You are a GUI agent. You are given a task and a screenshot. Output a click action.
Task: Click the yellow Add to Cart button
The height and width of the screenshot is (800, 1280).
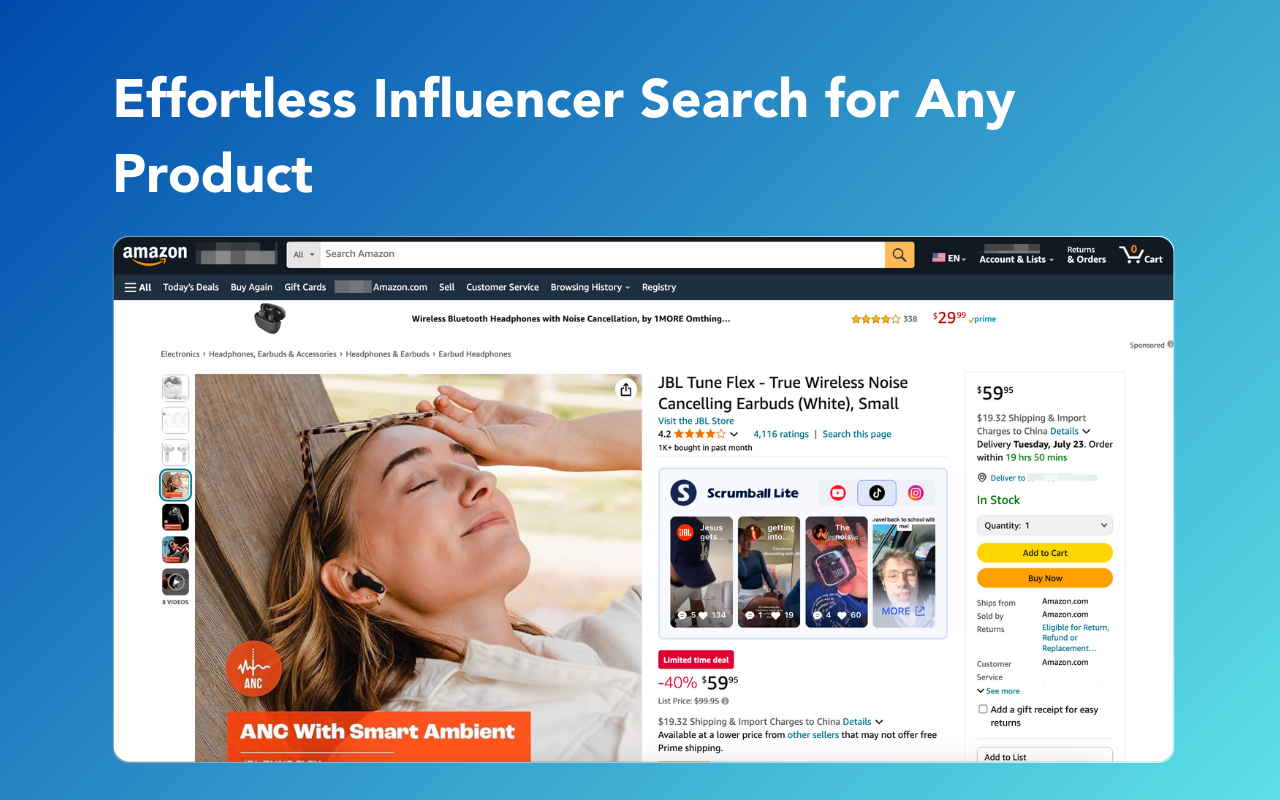(1044, 553)
